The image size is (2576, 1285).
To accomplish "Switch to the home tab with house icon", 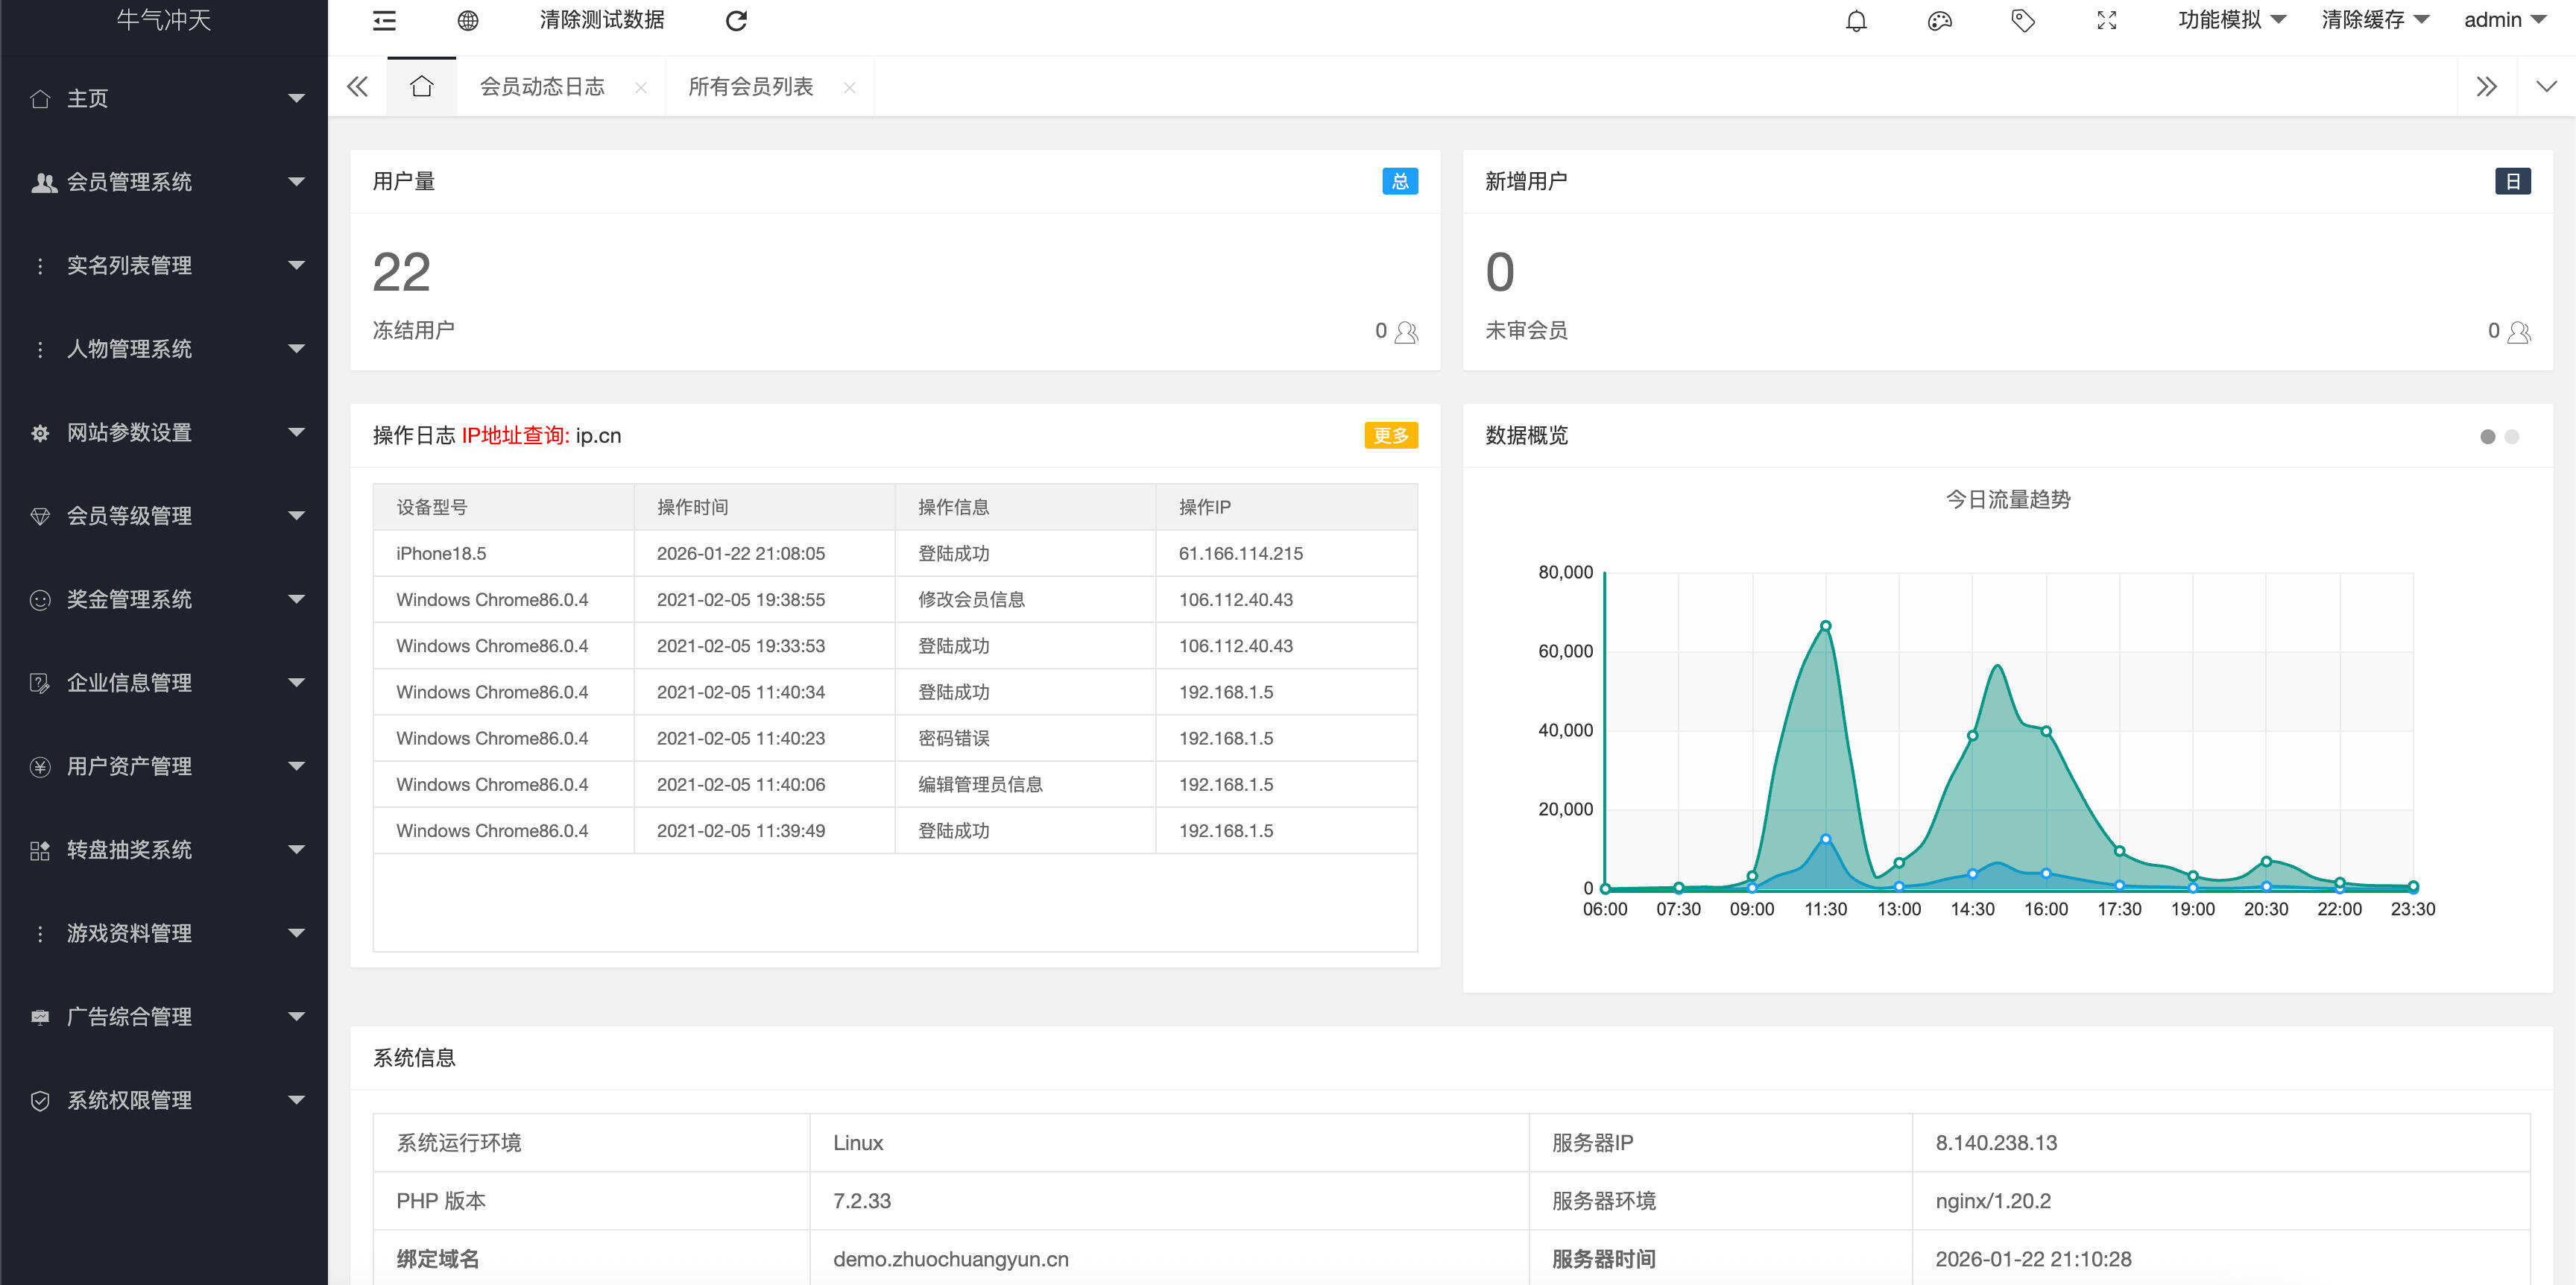I will point(422,86).
